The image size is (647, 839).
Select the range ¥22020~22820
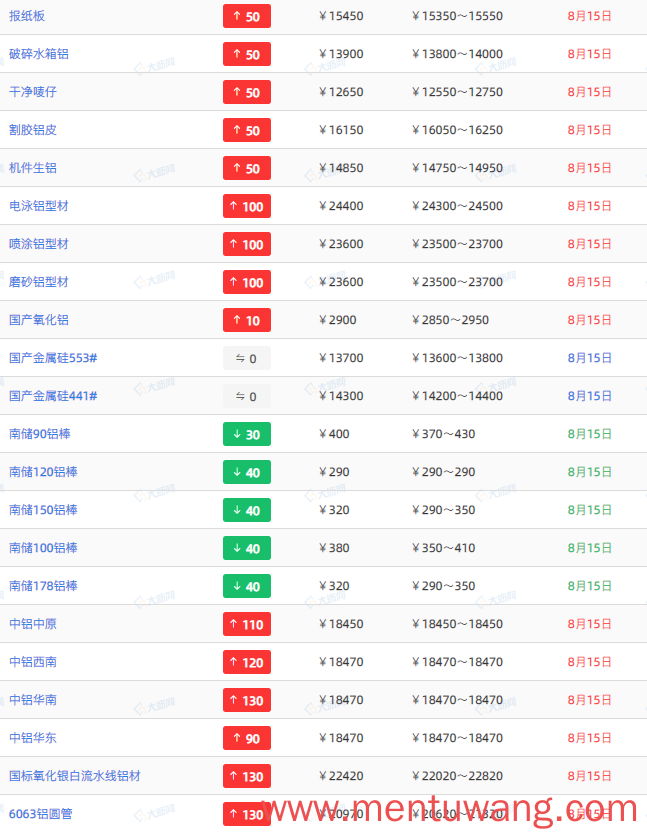pyautogui.click(x=458, y=776)
